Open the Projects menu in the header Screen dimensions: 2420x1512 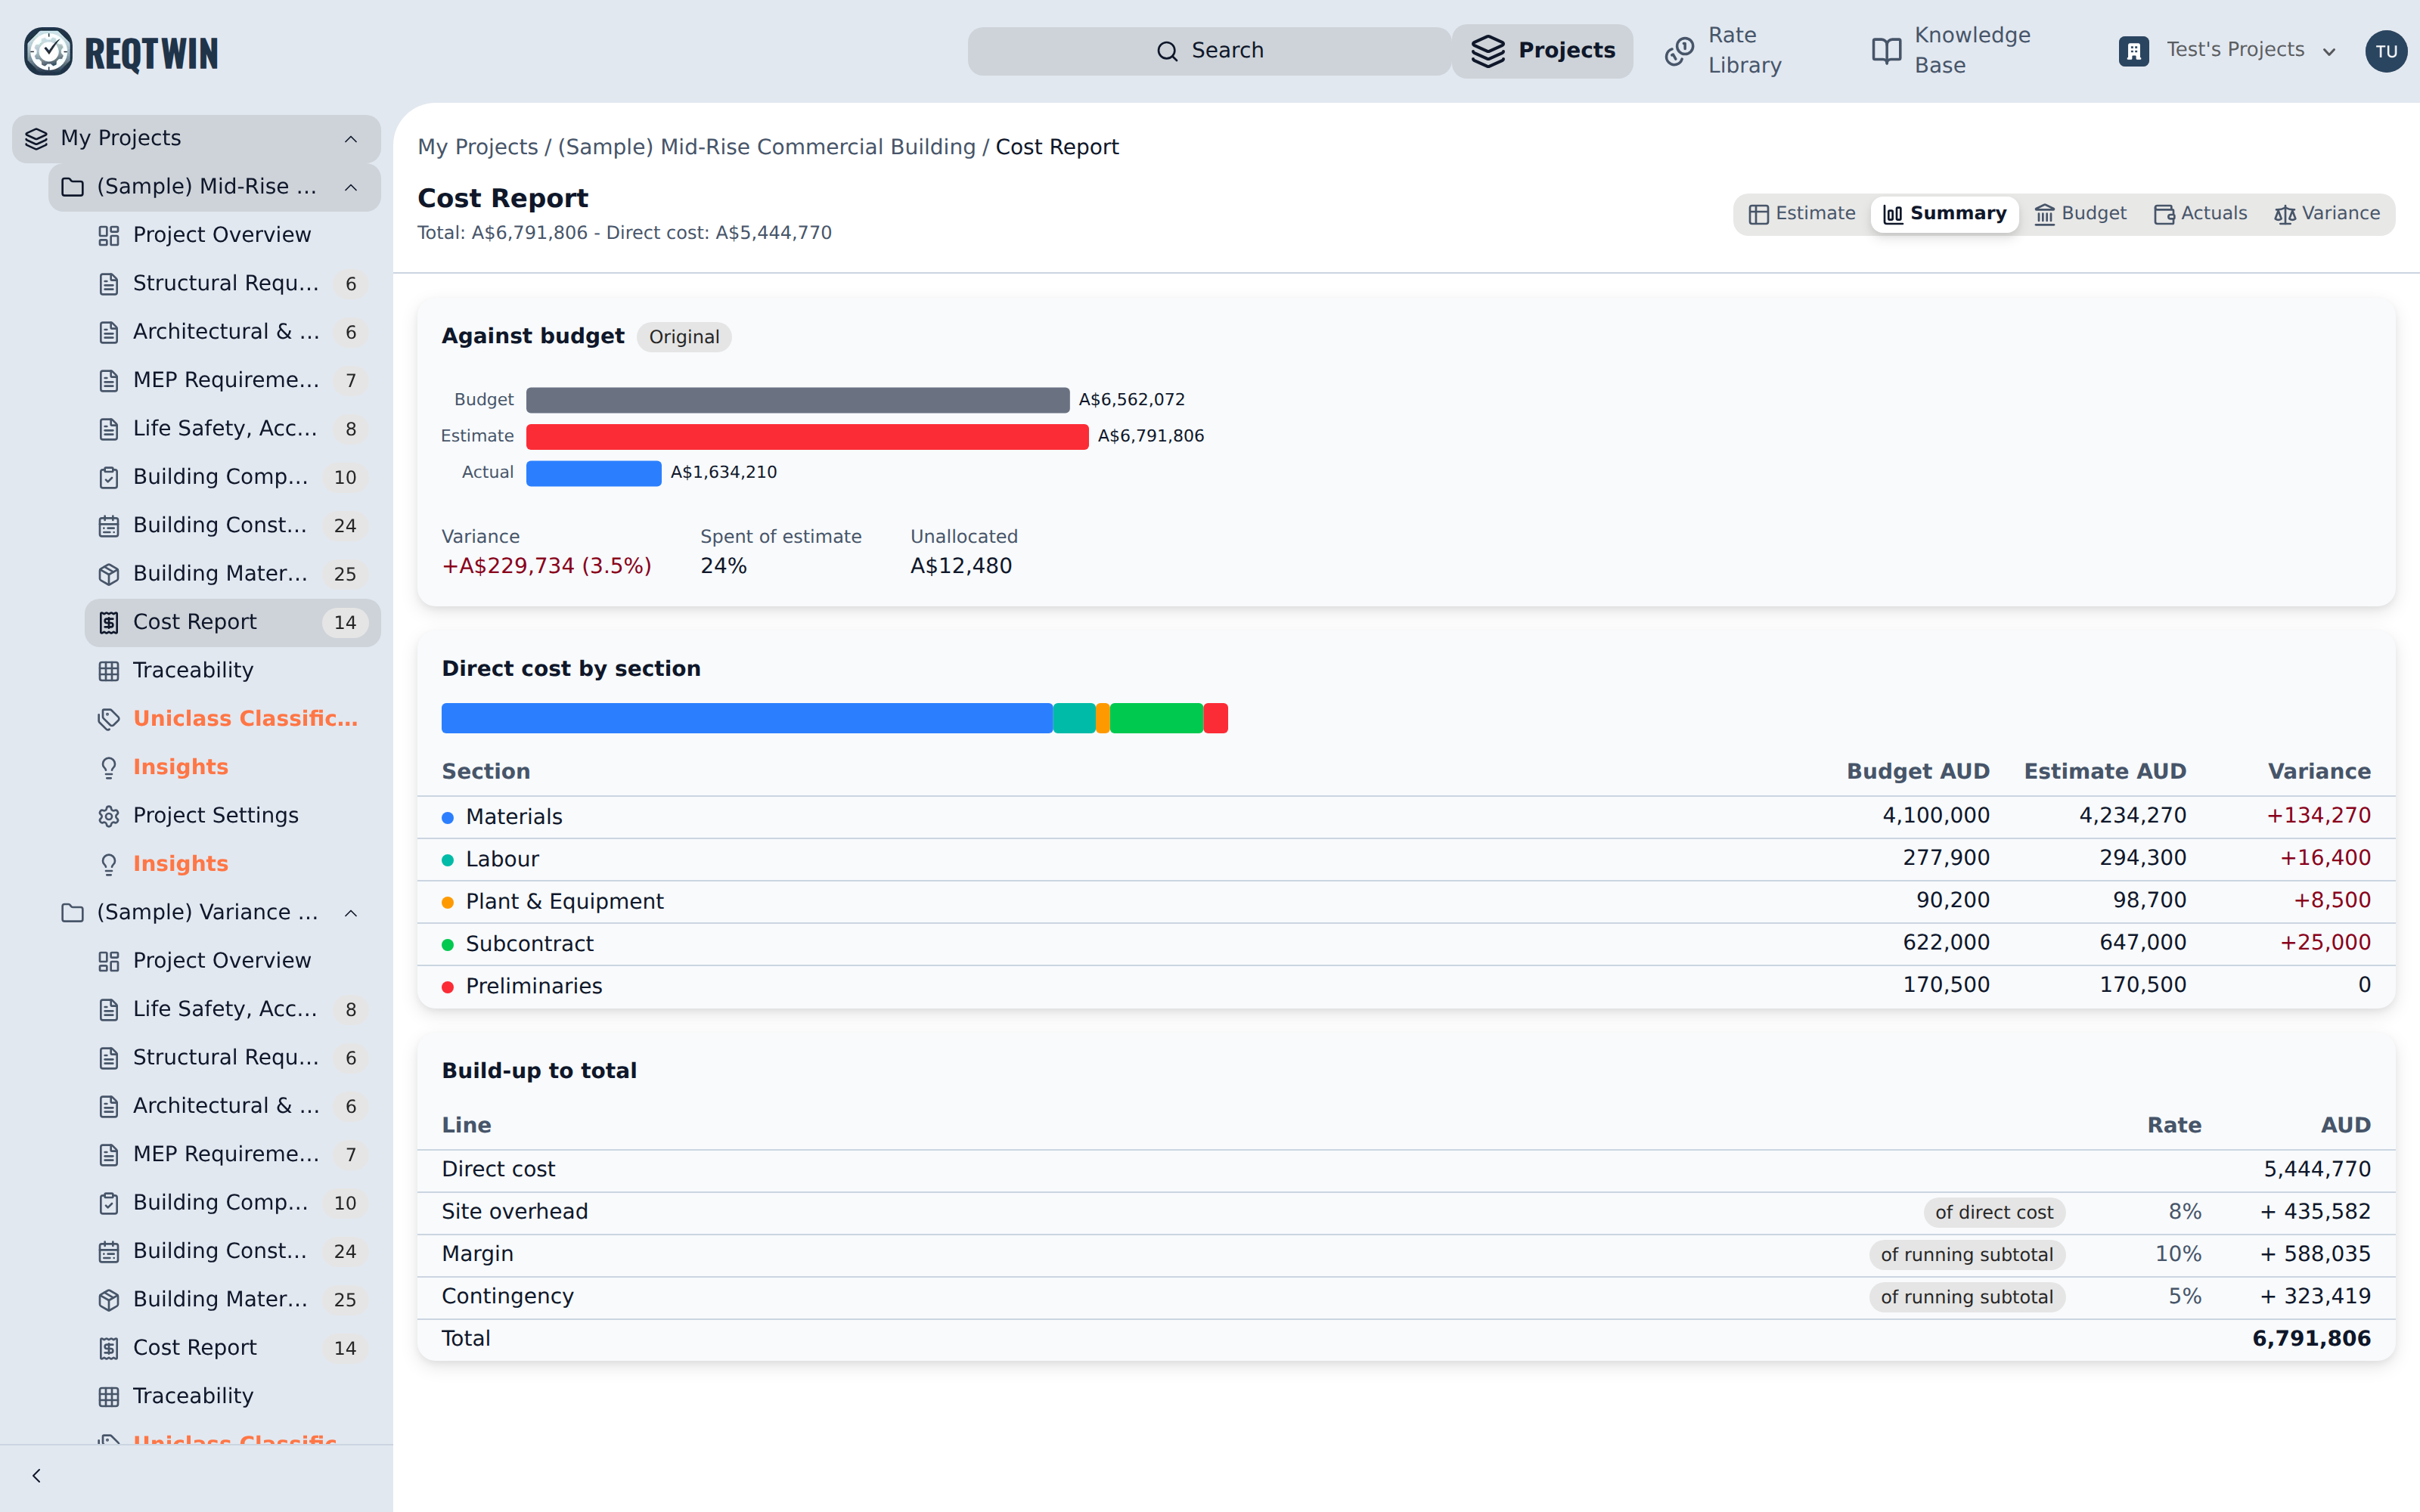click(1543, 51)
